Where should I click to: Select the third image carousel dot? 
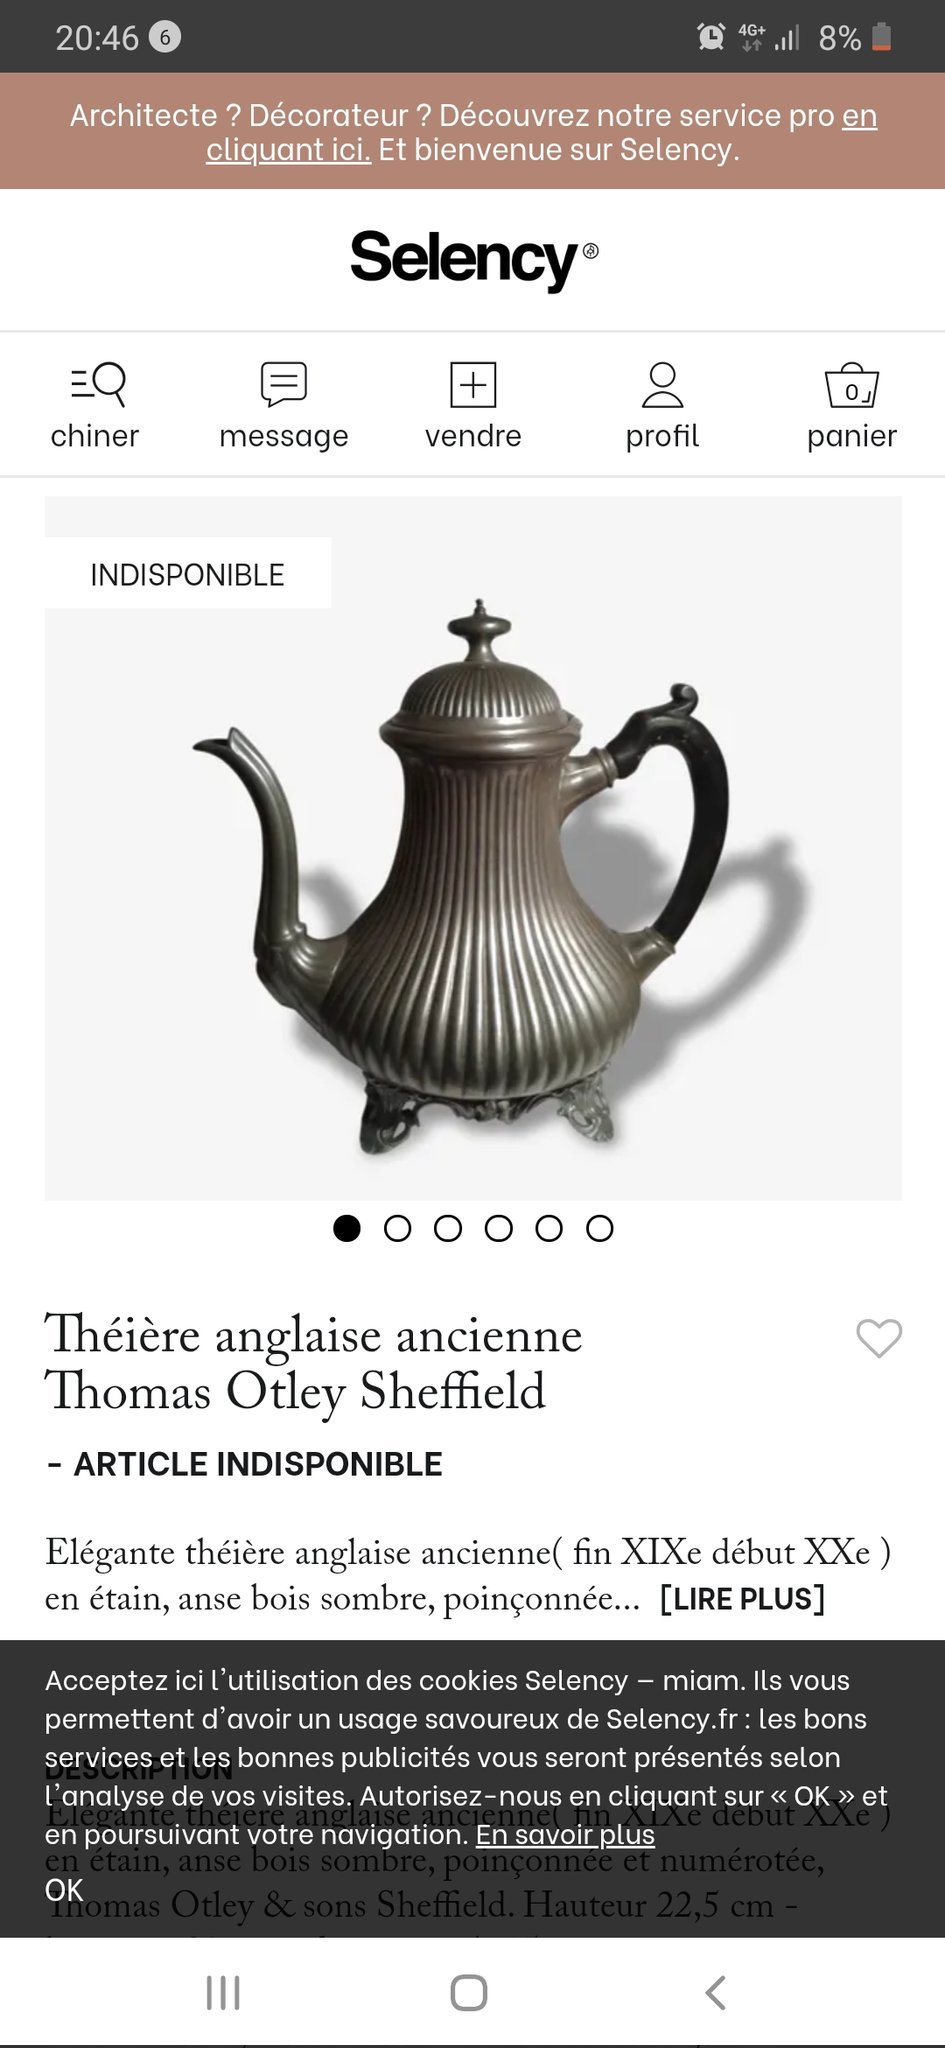click(x=448, y=1228)
